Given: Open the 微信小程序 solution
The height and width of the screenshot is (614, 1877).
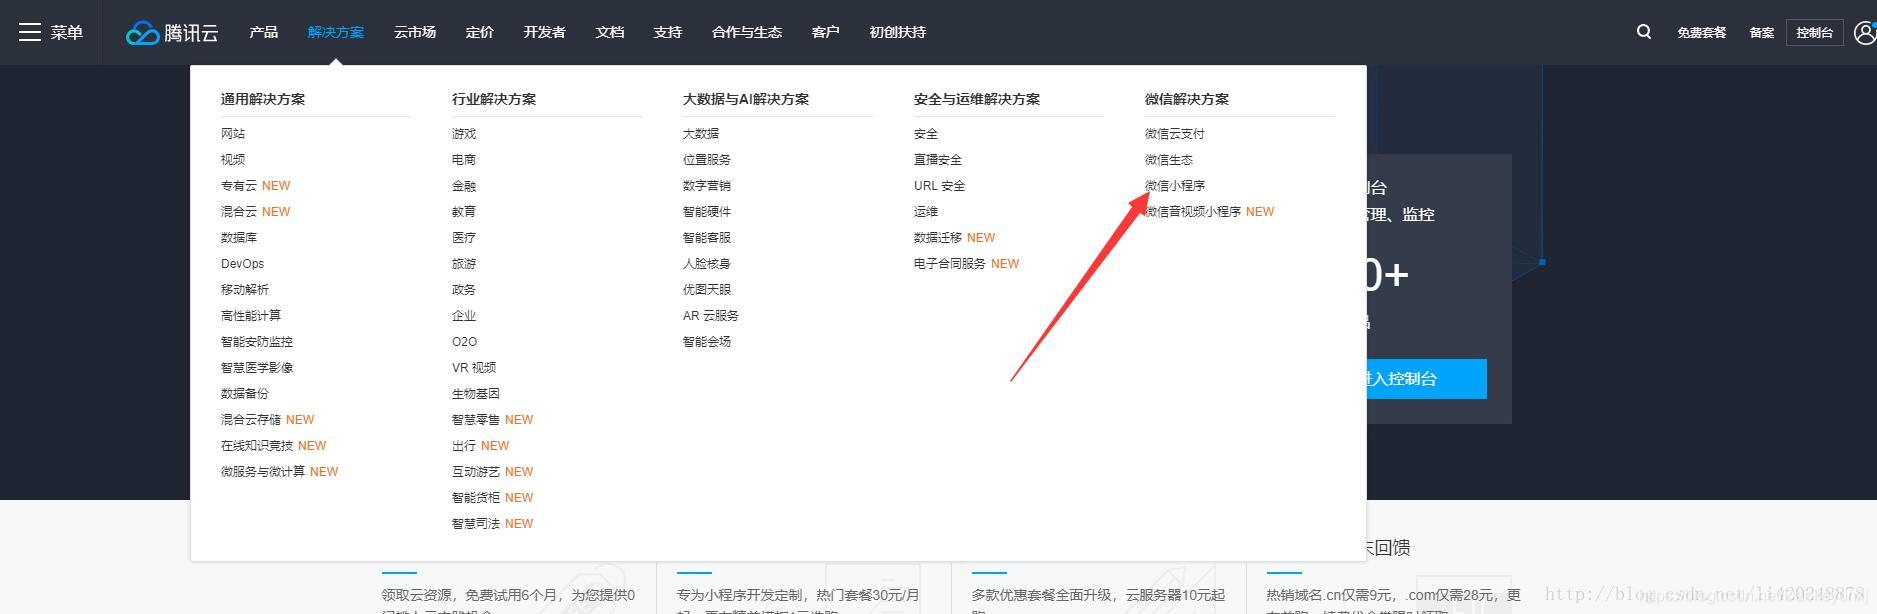Looking at the screenshot, I should click(x=1175, y=186).
